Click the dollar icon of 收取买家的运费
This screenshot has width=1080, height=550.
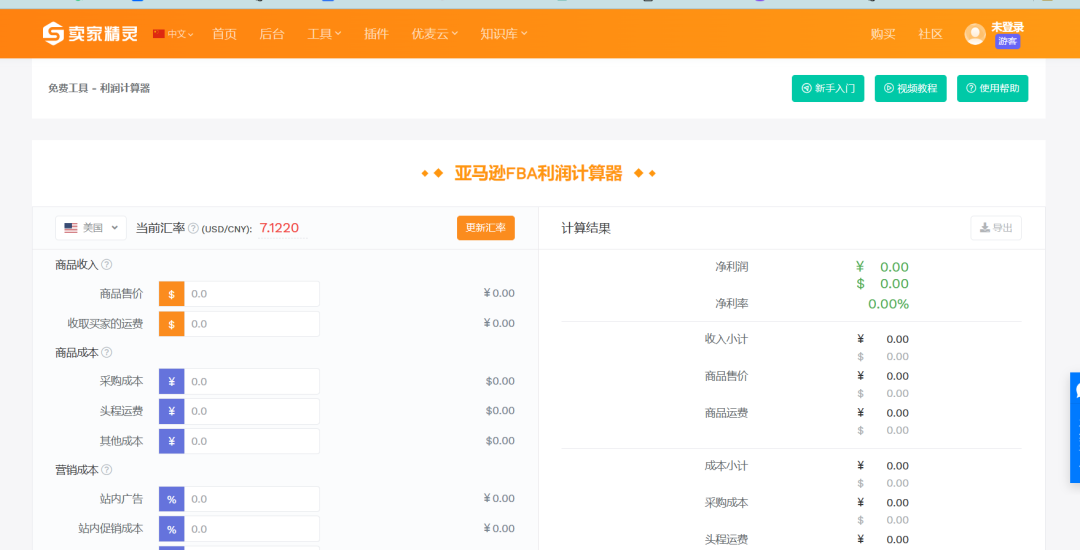[x=172, y=324]
